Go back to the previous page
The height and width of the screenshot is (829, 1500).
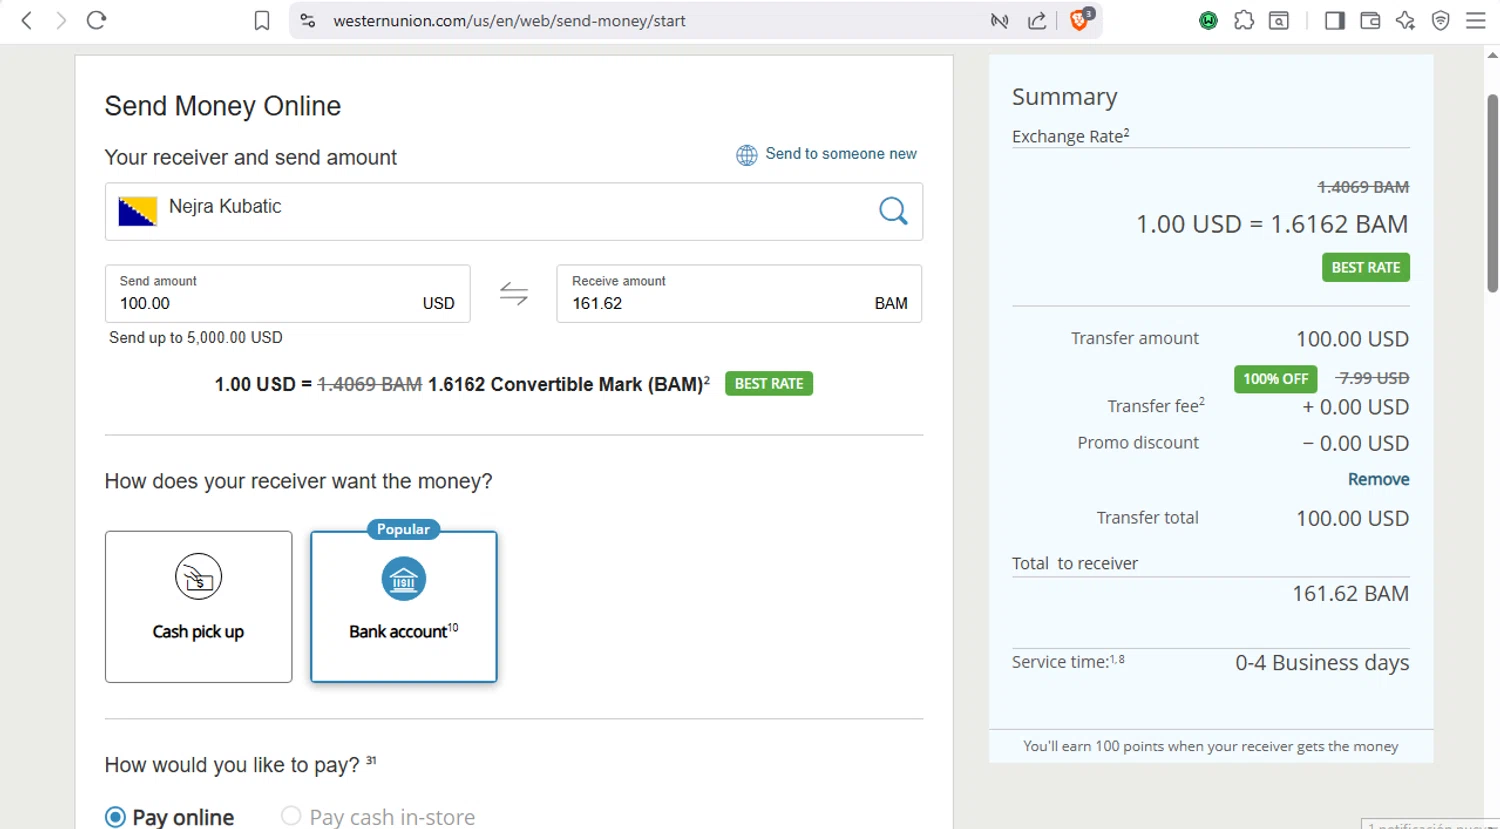click(27, 20)
